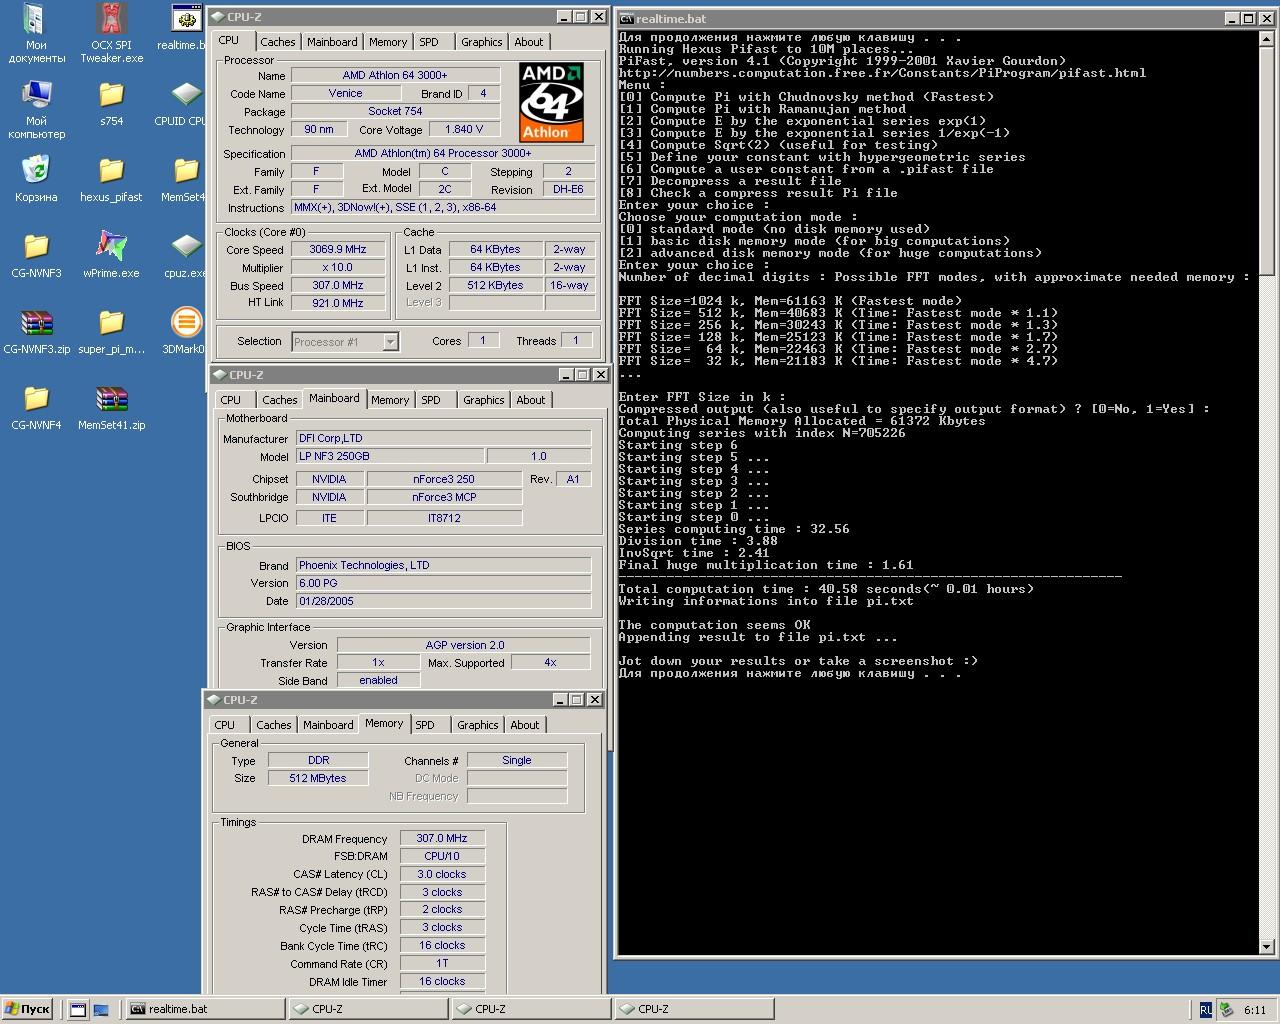Activate first CPU-Z taskbar button
Viewport: 1280px width, 1024px height.
tap(367, 1010)
